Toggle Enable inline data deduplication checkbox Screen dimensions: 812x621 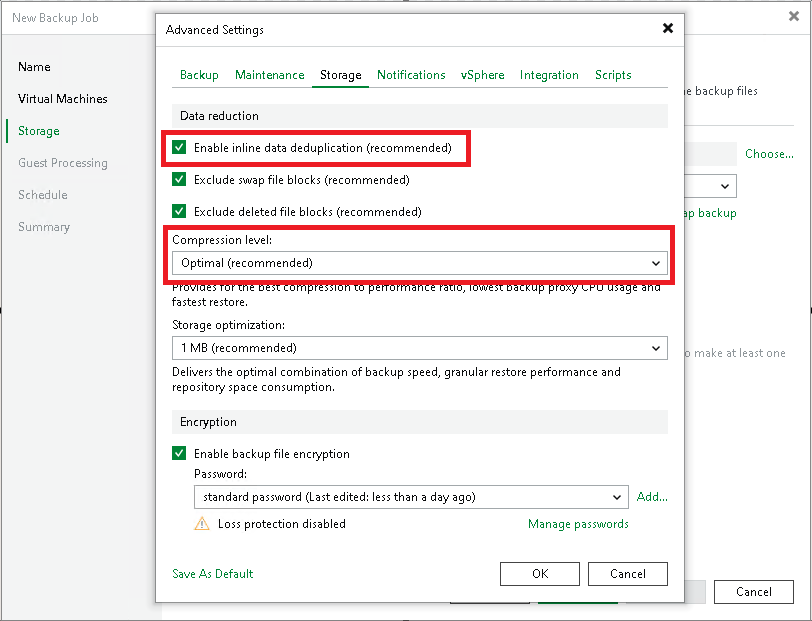(x=180, y=148)
